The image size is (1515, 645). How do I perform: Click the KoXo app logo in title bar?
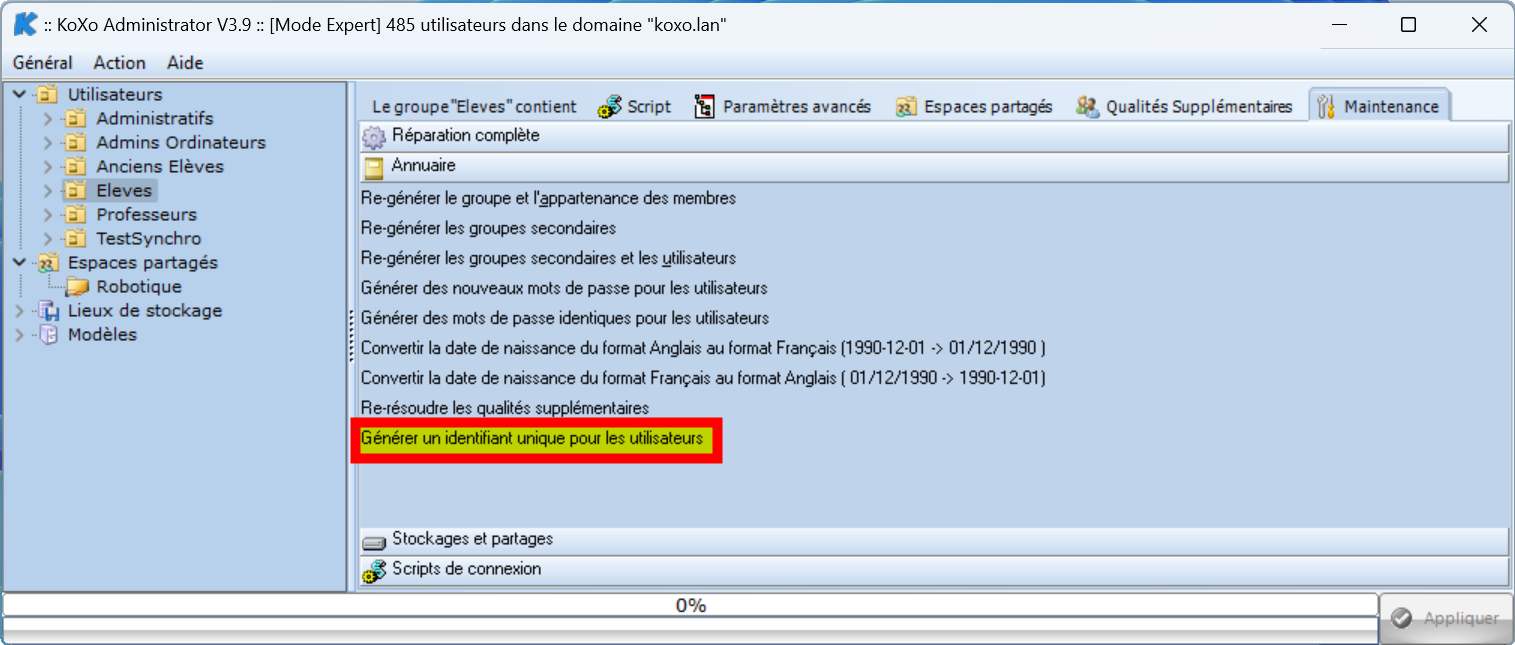click(25, 25)
